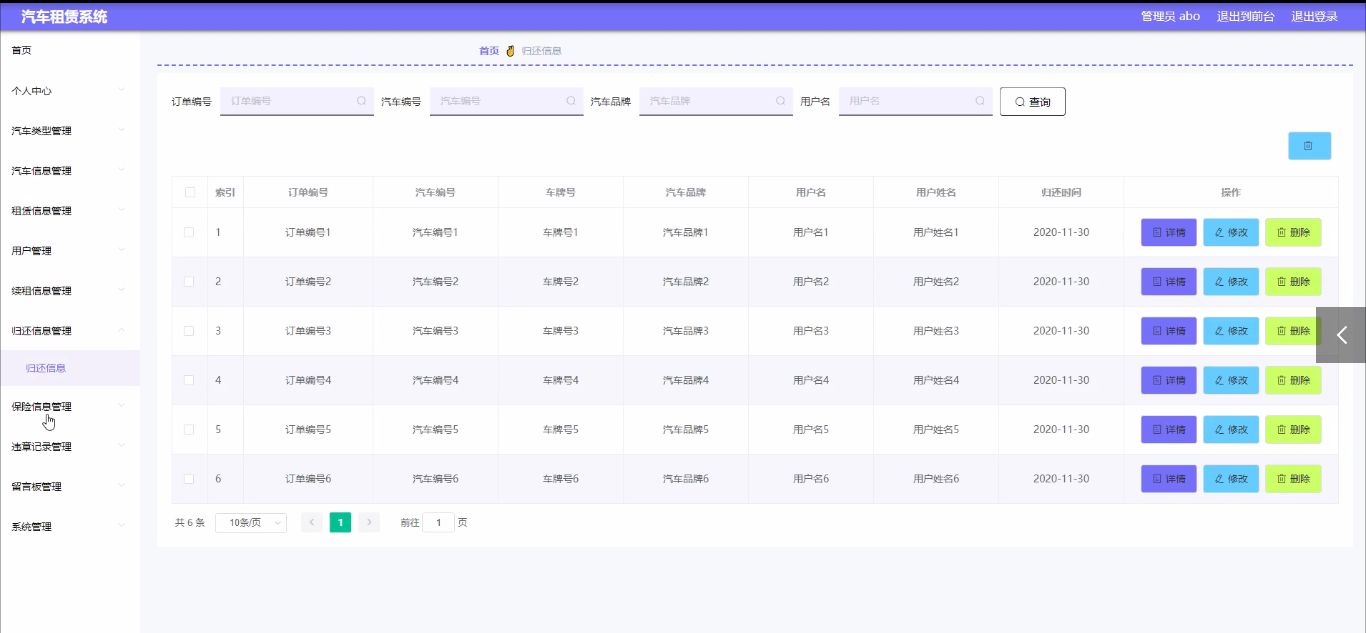
Task: Click the green page 1 pagination button
Action: coord(340,522)
